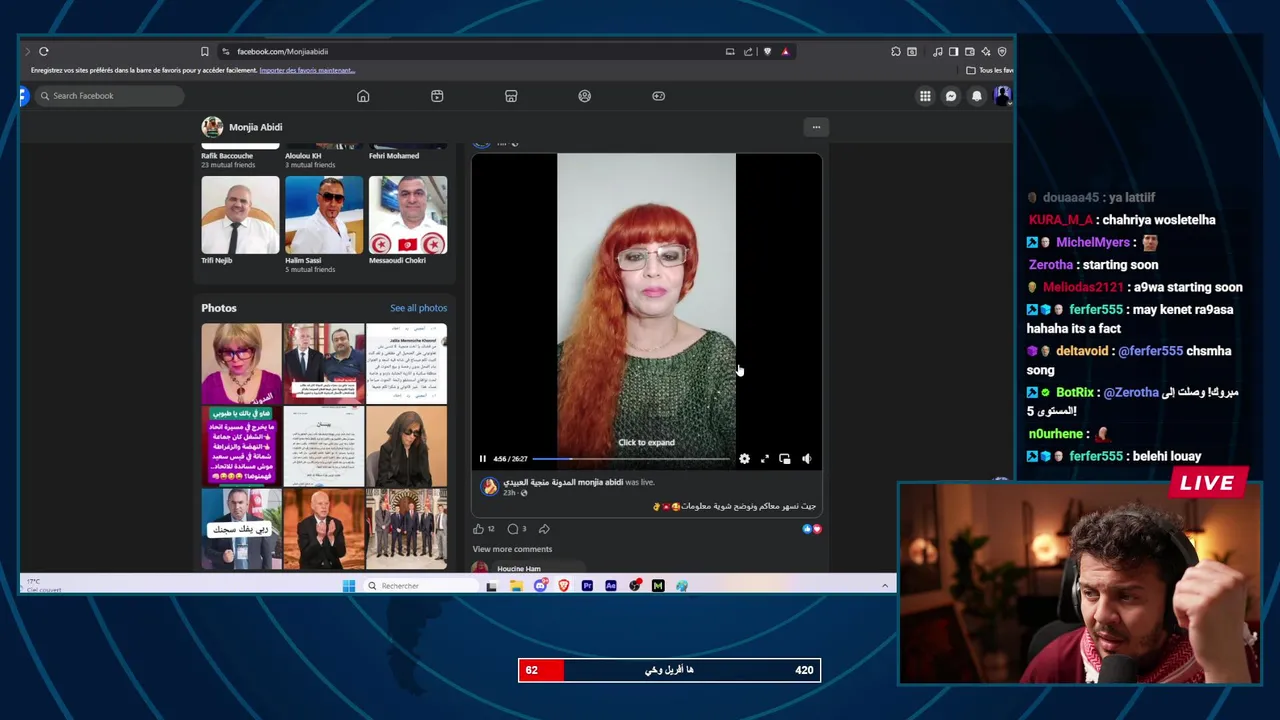Click the name Fehri Mohamed
The image size is (1280, 720).
click(394, 156)
